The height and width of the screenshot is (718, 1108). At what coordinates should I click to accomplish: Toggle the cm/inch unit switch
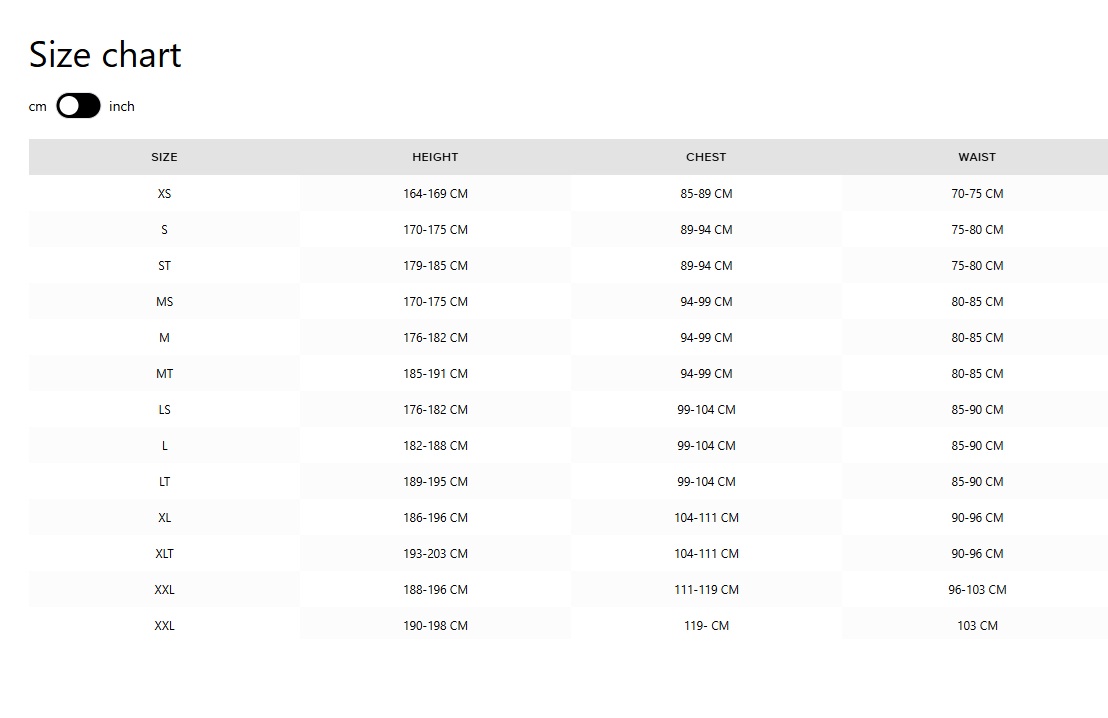[78, 106]
